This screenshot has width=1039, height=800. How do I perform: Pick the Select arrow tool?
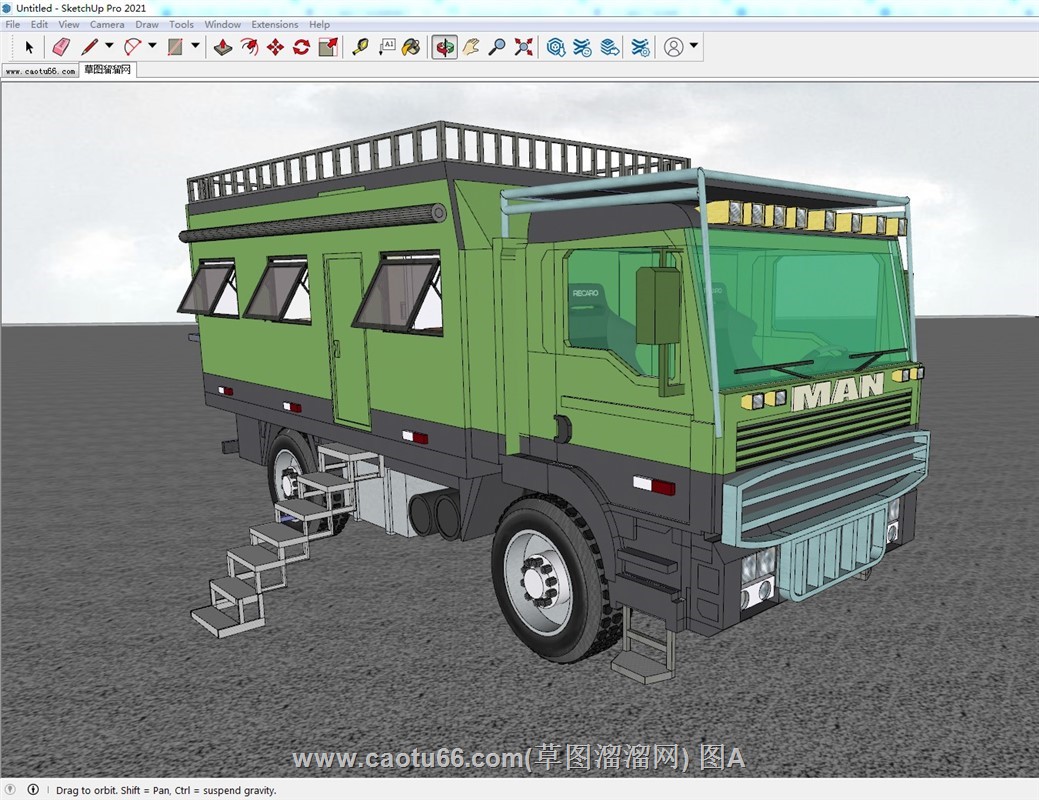pos(28,47)
